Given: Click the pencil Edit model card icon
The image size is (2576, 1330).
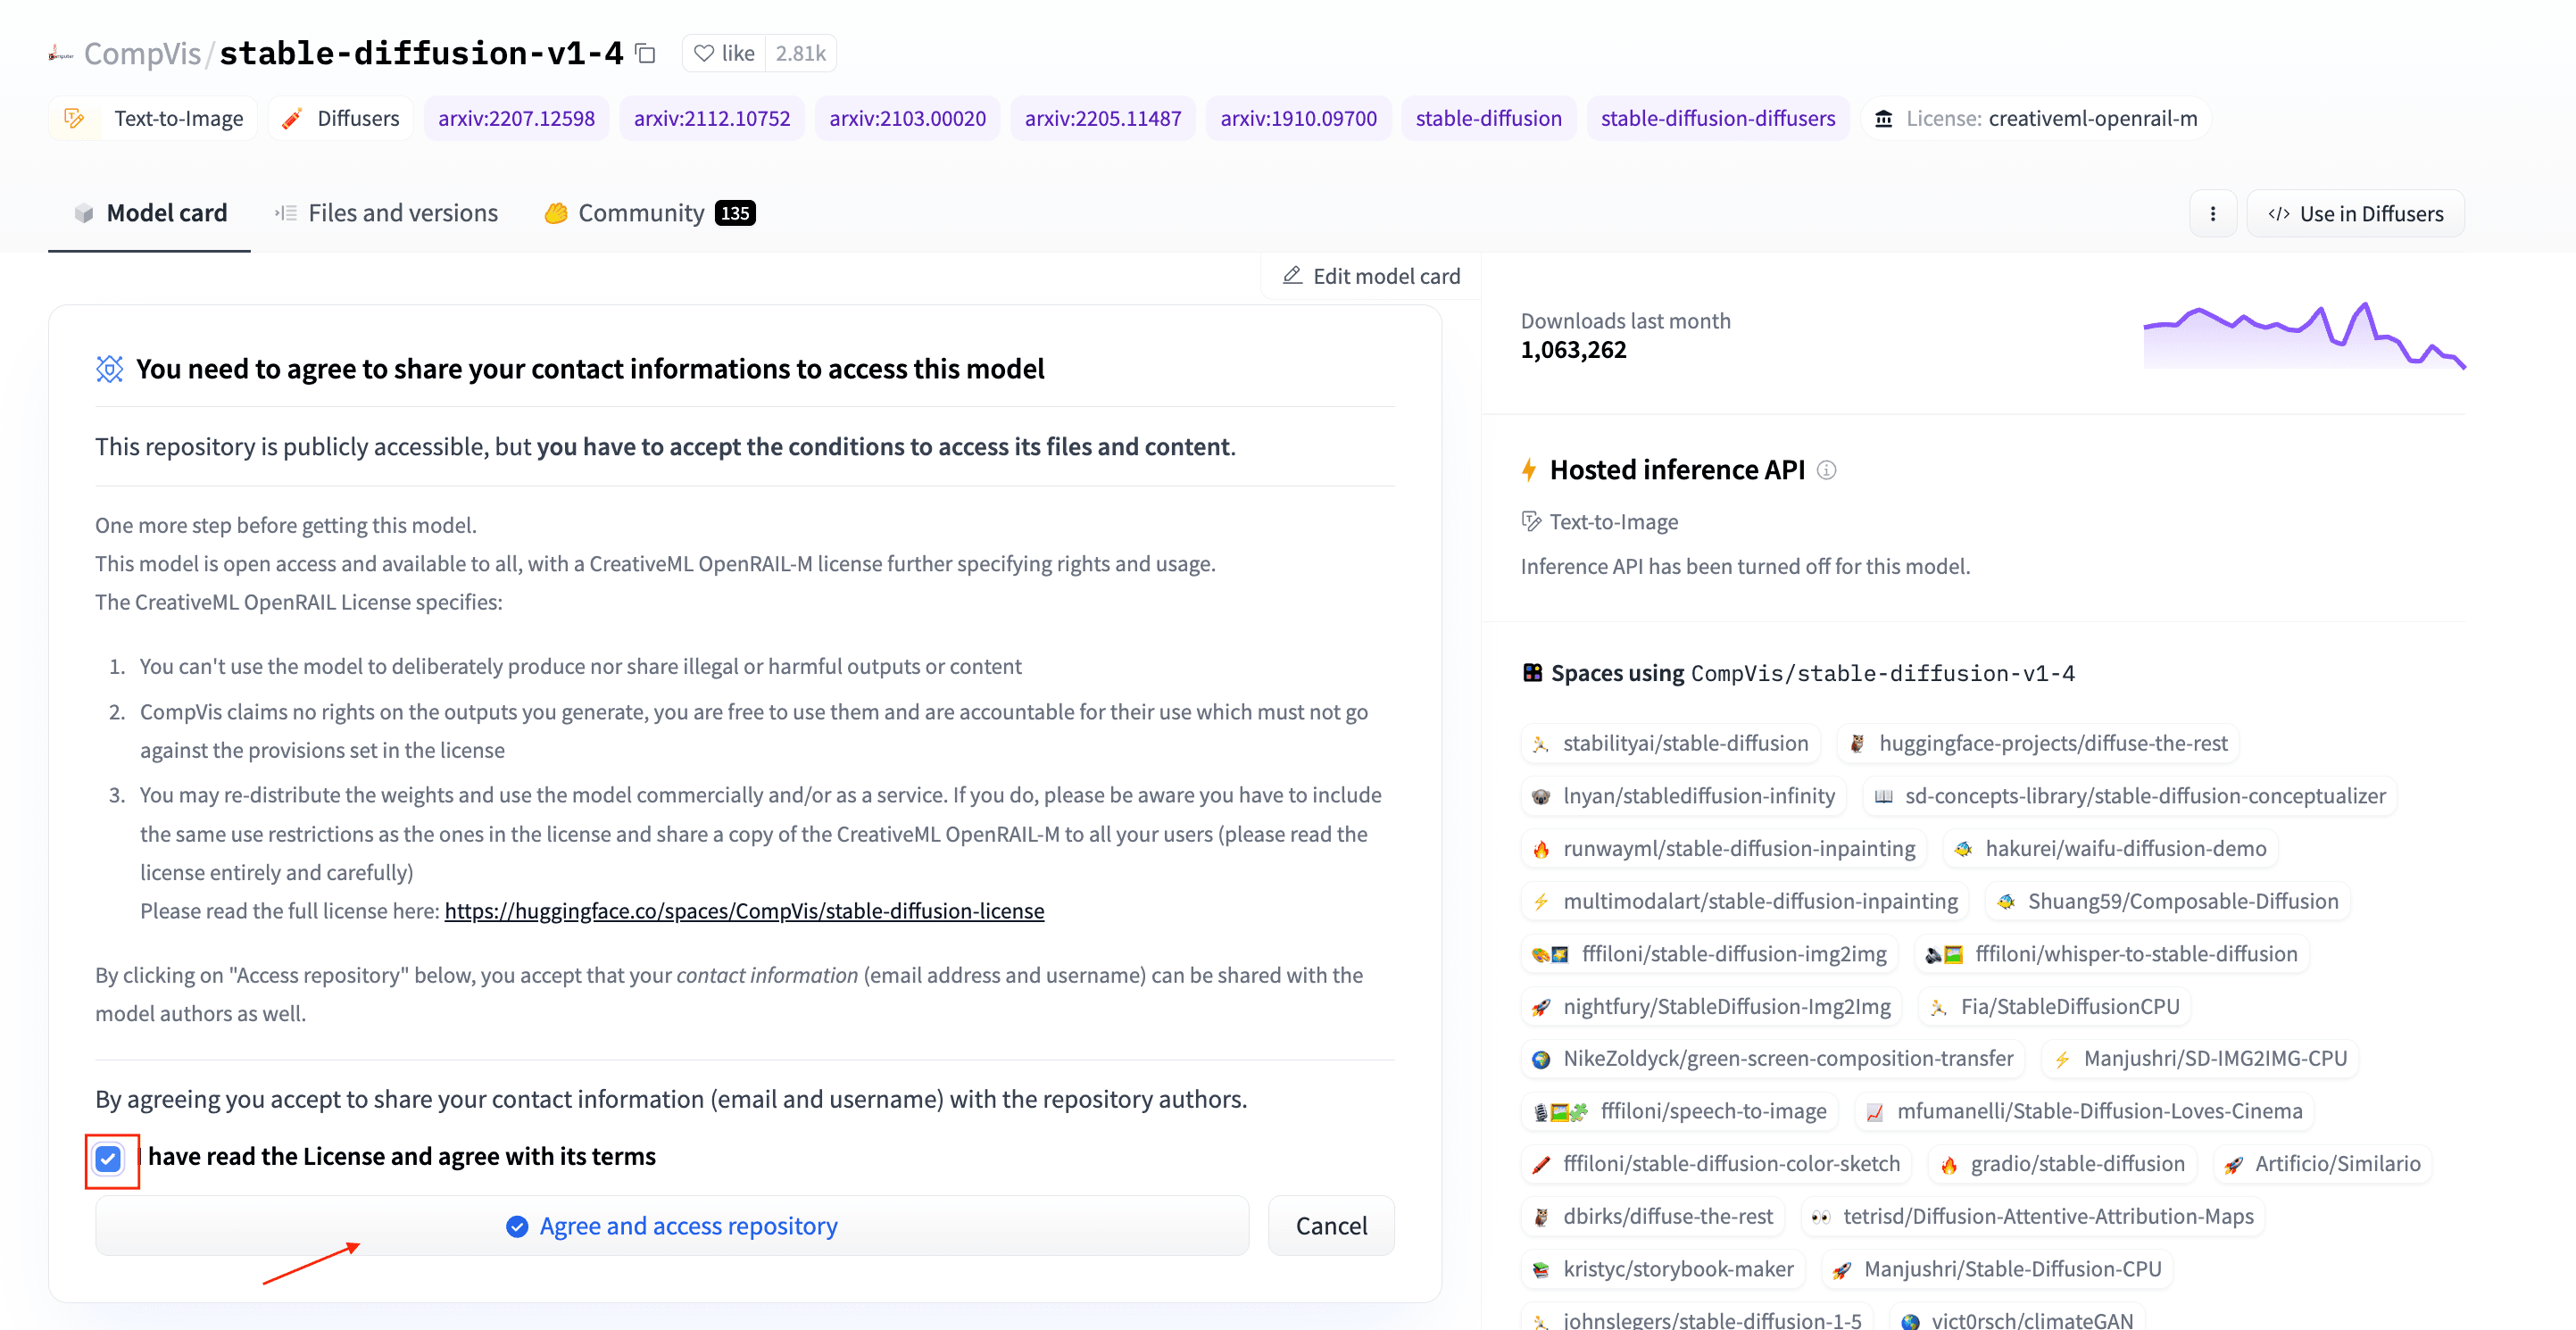Looking at the screenshot, I should click(x=1292, y=275).
